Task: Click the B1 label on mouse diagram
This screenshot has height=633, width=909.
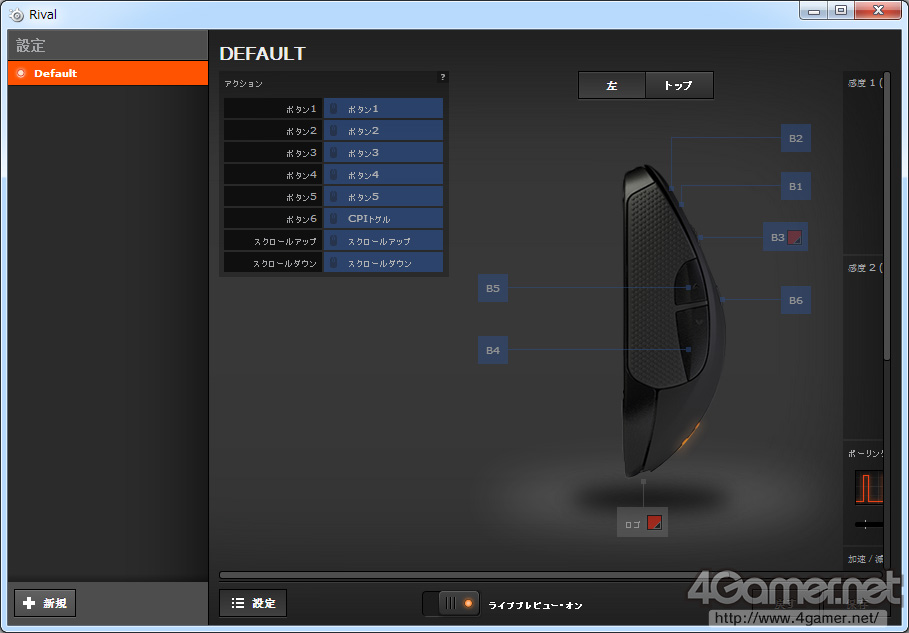Action: (x=795, y=186)
